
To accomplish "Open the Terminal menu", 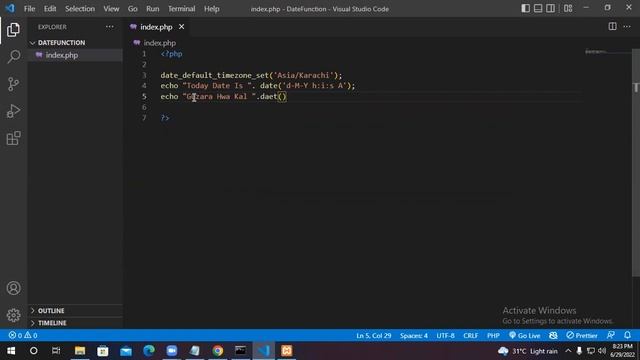I will (x=182, y=9).
